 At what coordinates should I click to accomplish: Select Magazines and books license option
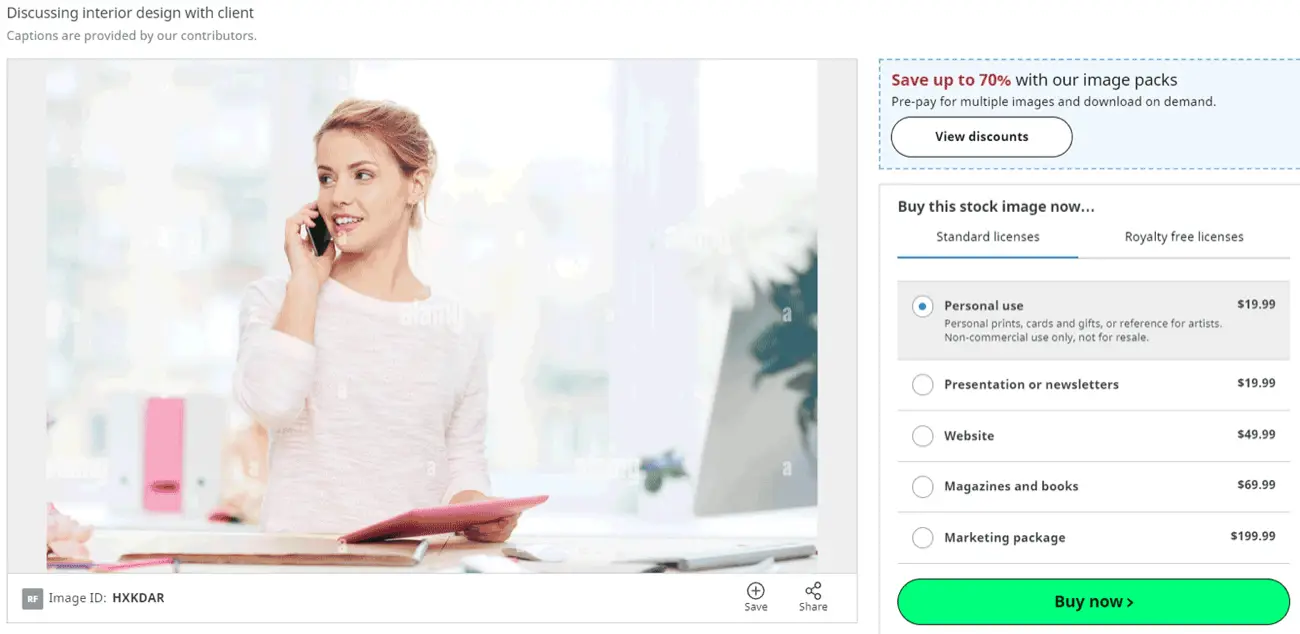coord(923,487)
